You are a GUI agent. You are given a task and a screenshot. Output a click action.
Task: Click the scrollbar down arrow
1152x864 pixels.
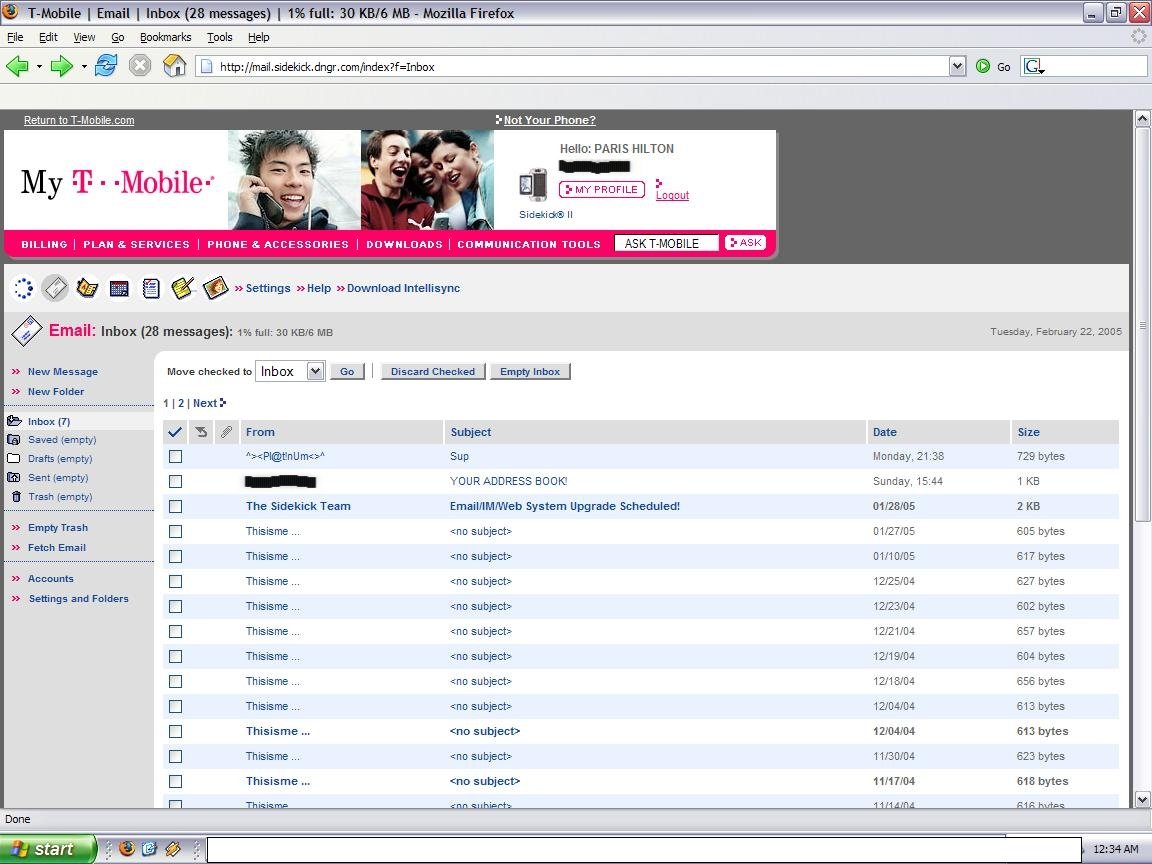coord(1142,799)
